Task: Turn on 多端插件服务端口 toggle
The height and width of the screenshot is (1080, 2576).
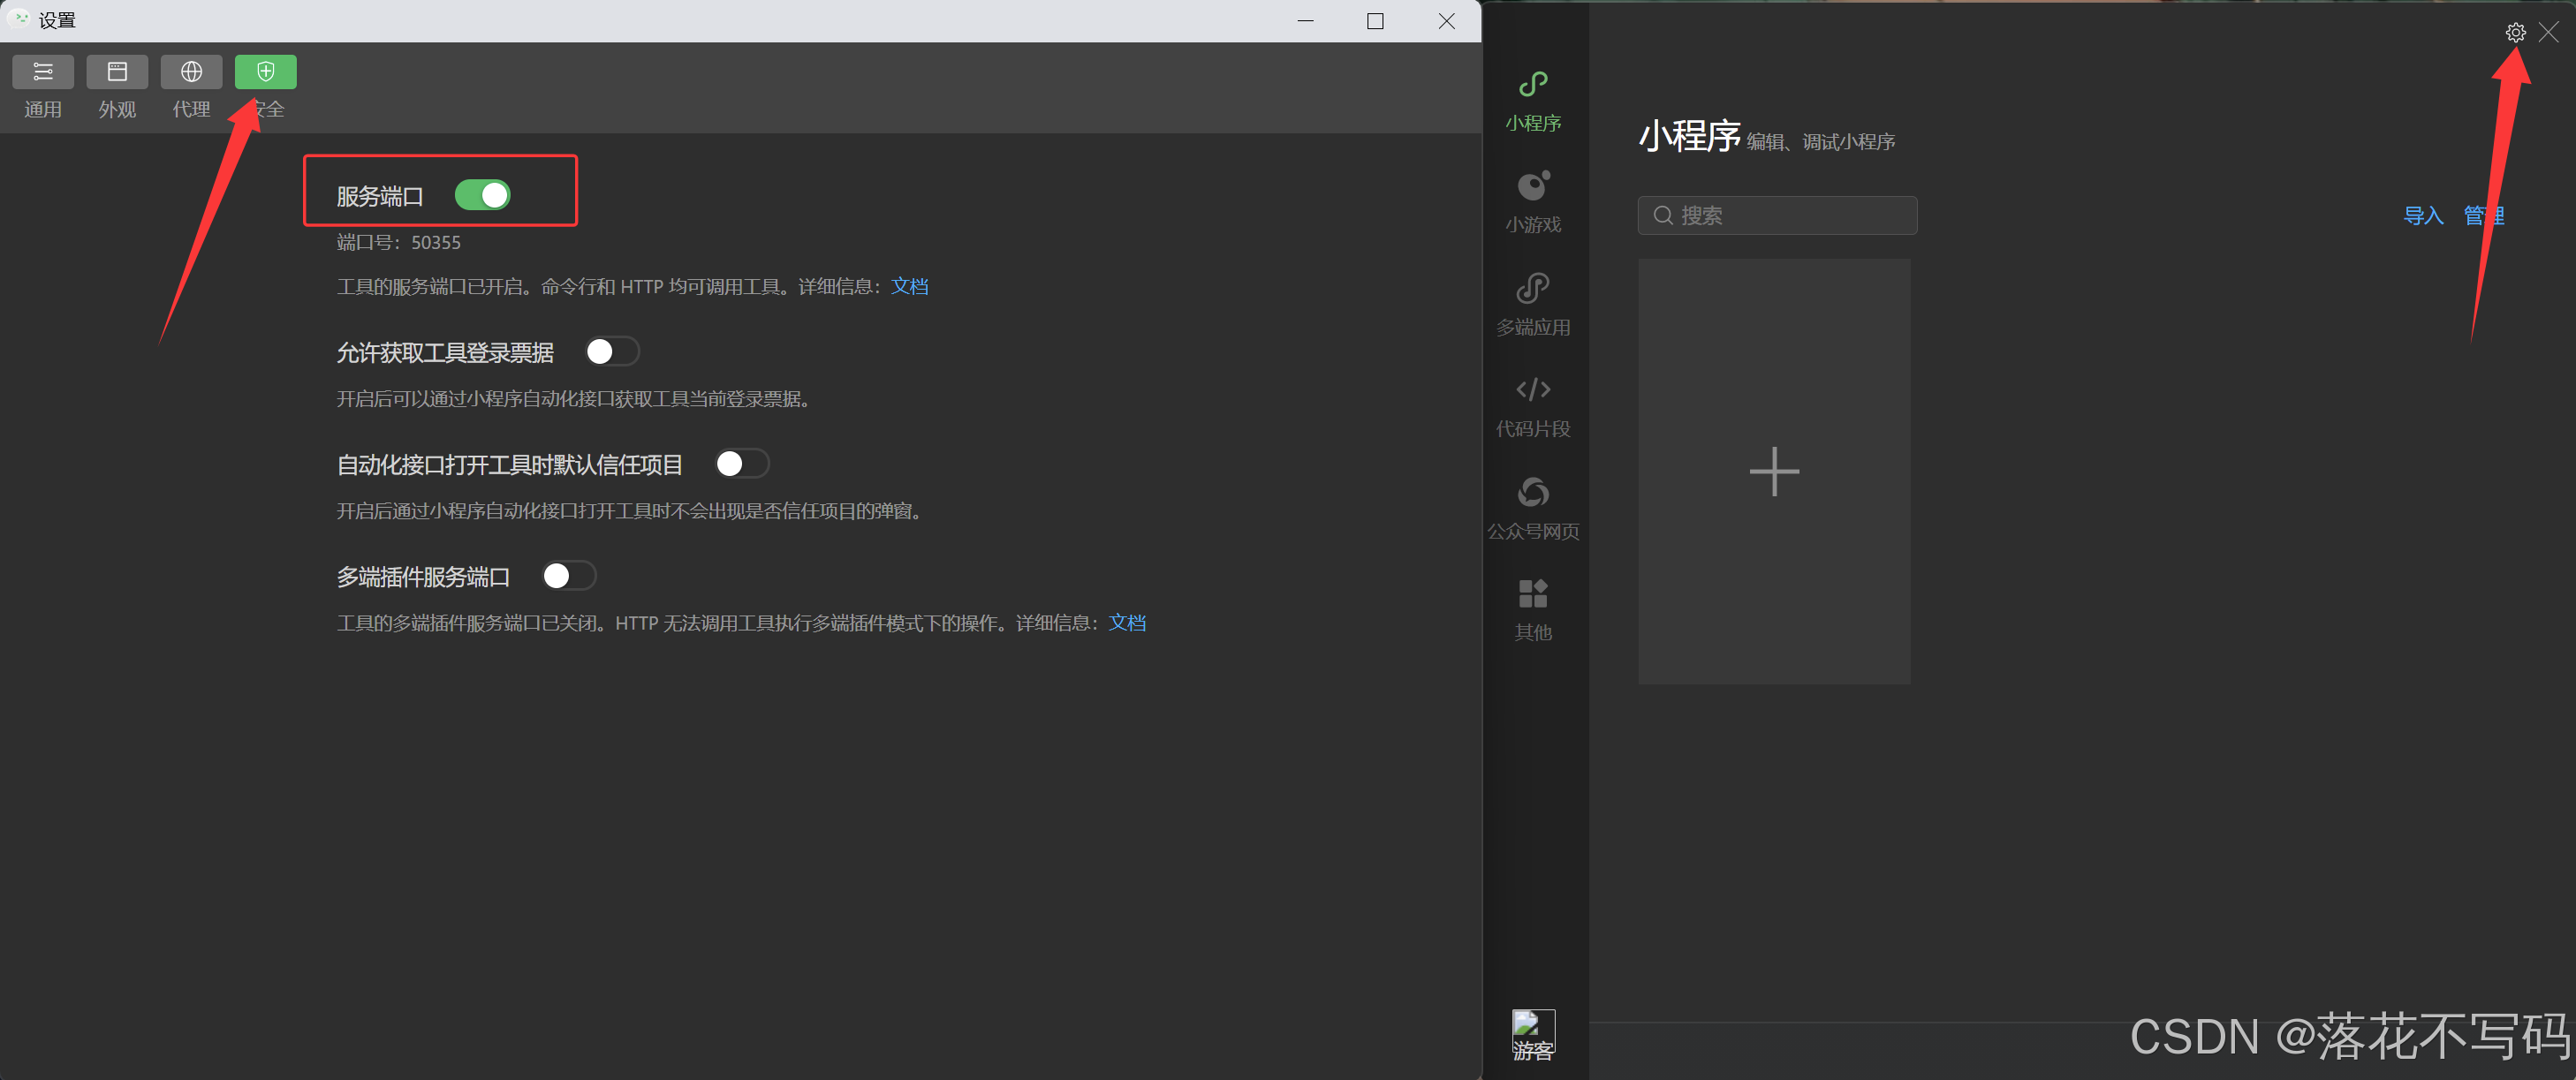Action: 568,576
